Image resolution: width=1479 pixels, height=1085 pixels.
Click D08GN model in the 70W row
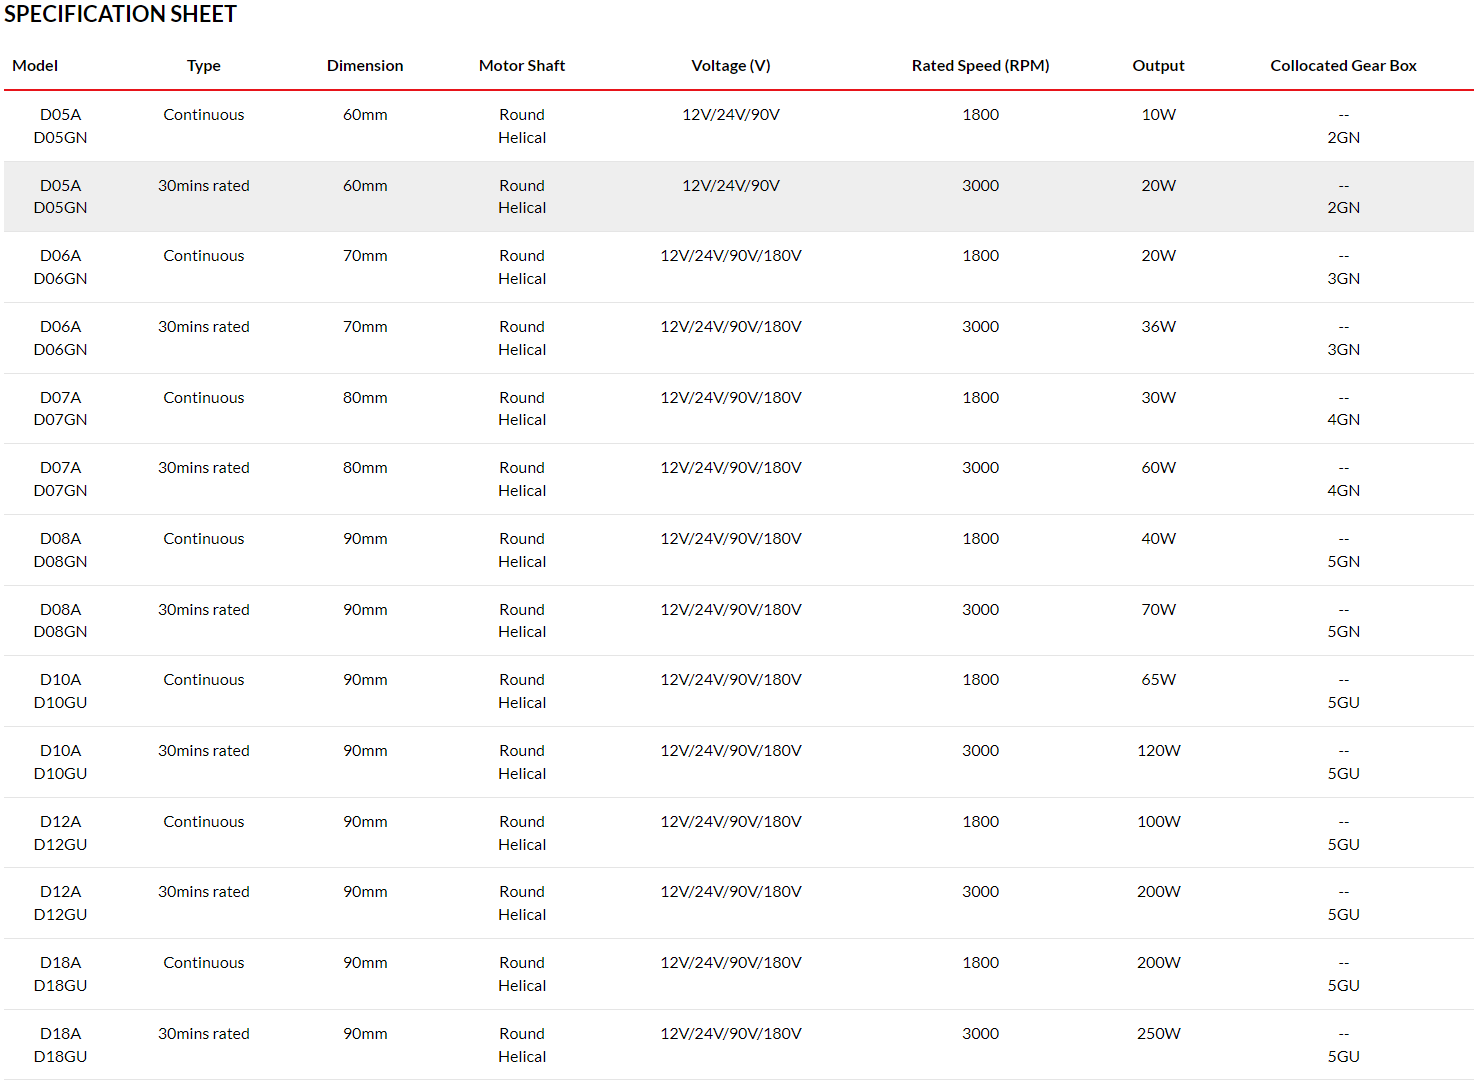click(x=61, y=631)
